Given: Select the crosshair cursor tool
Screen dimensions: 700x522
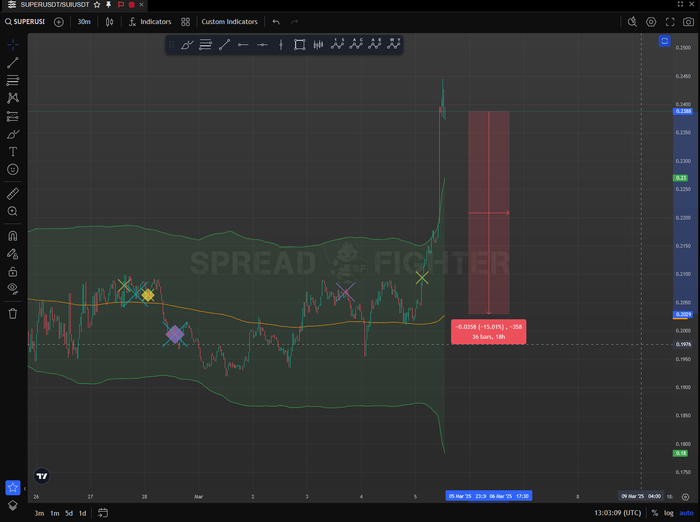Looking at the screenshot, I should point(13,45).
